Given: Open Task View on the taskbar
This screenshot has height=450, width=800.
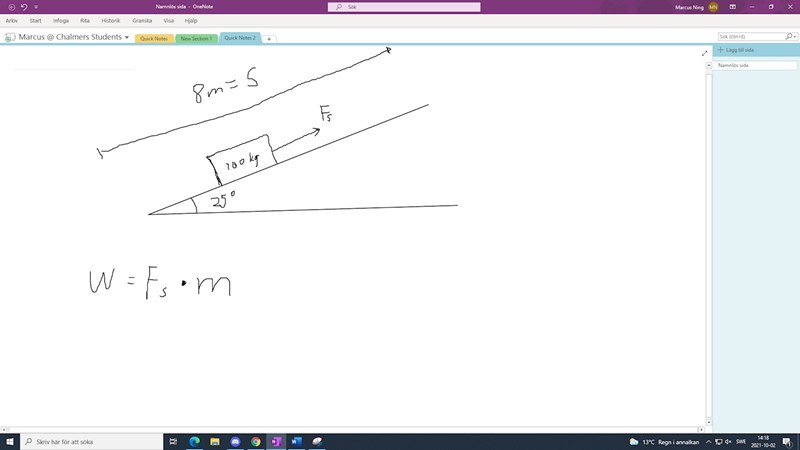Looking at the screenshot, I should 174,441.
